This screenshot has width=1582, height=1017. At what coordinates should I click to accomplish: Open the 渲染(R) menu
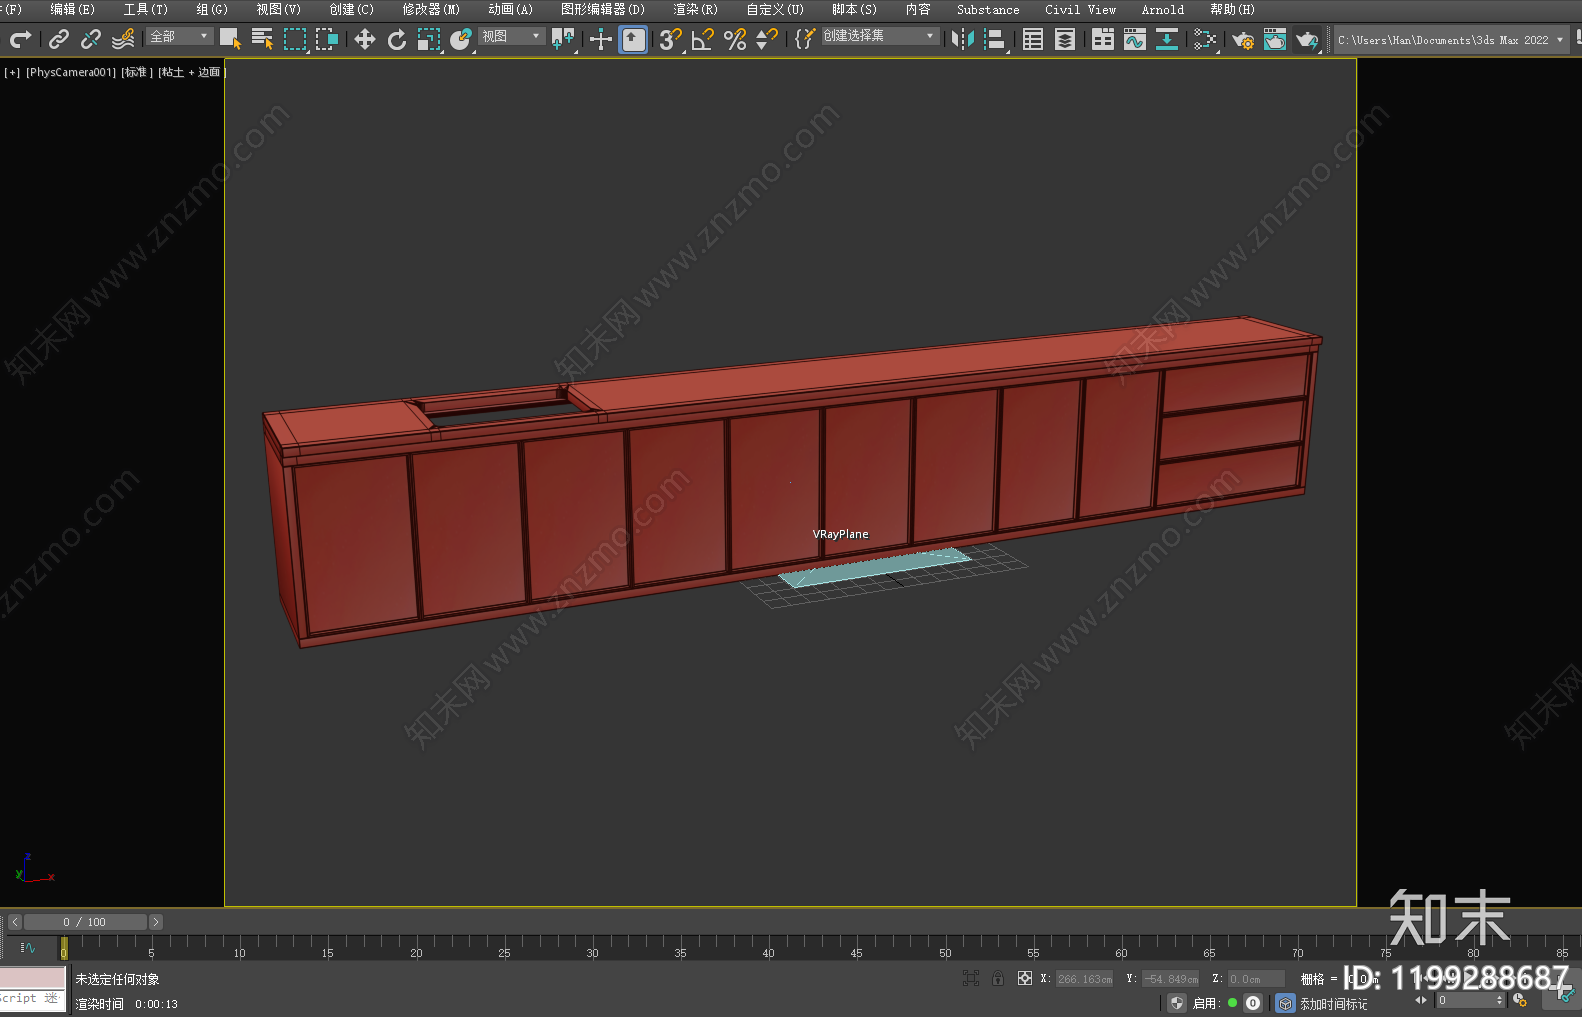(695, 9)
